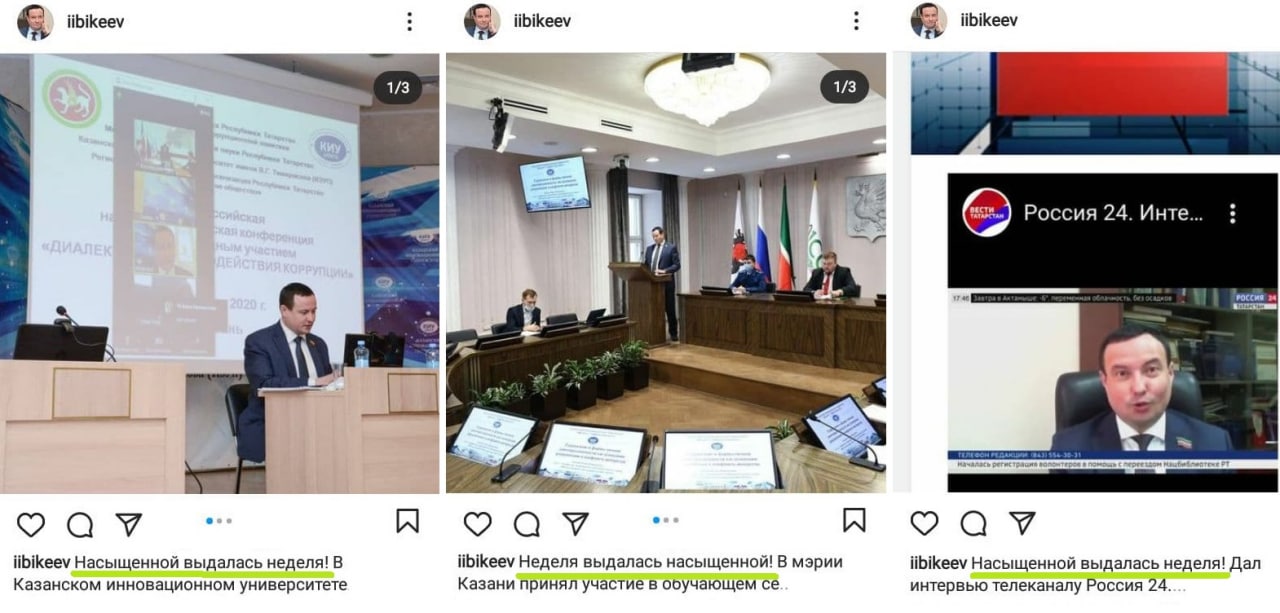Open comments on the first post

click(80, 524)
